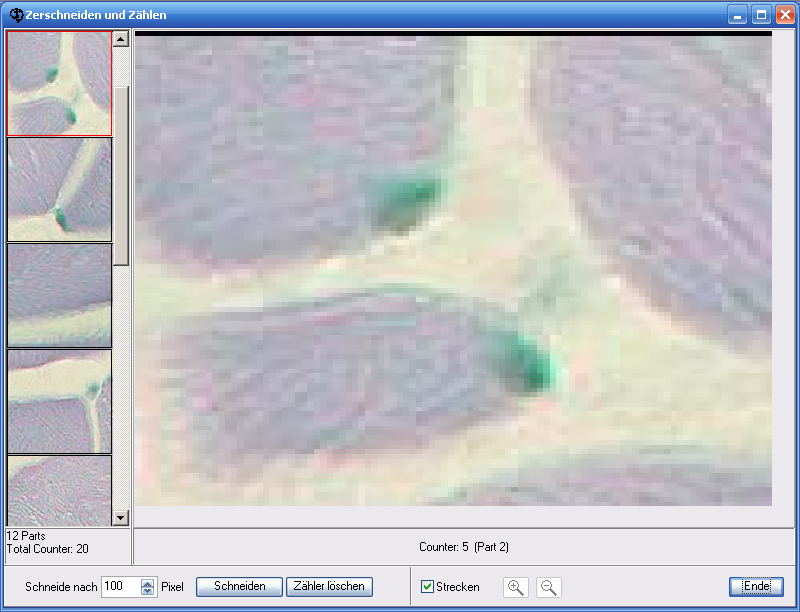The width and height of the screenshot is (800, 612).
Task: Minimize the Zerschneiden und Zählen window
Action: click(x=737, y=15)
